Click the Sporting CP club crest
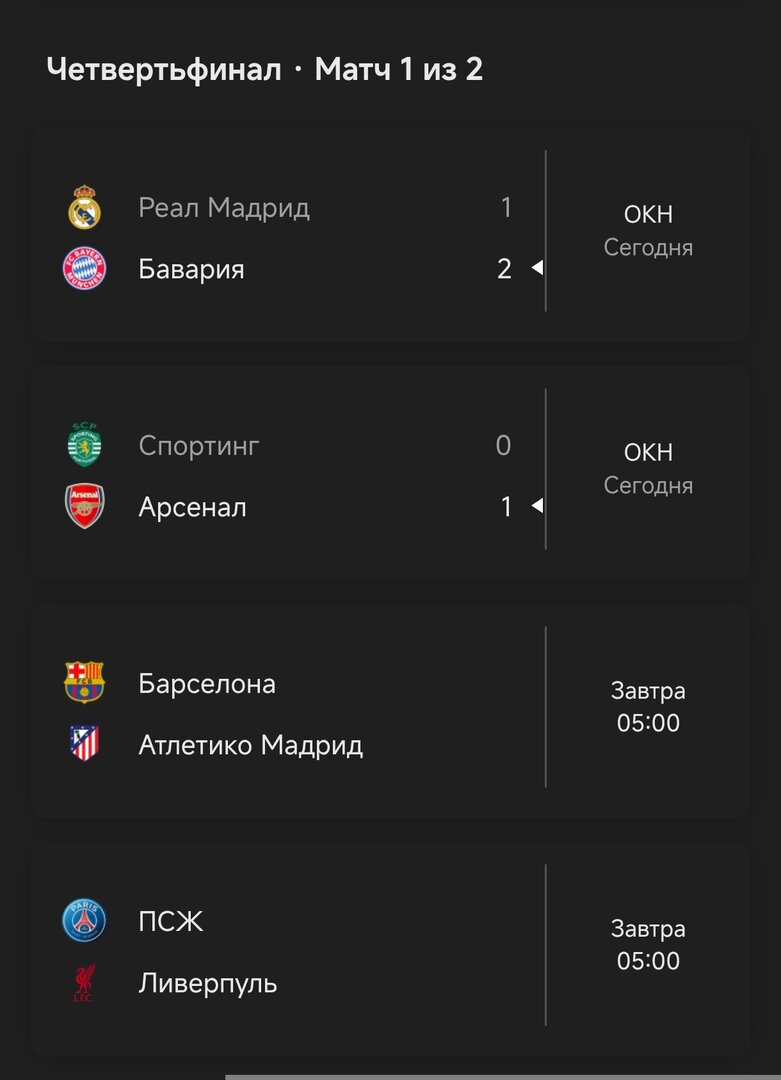This screenshot has width=781, height=1080. pos(84,446)
